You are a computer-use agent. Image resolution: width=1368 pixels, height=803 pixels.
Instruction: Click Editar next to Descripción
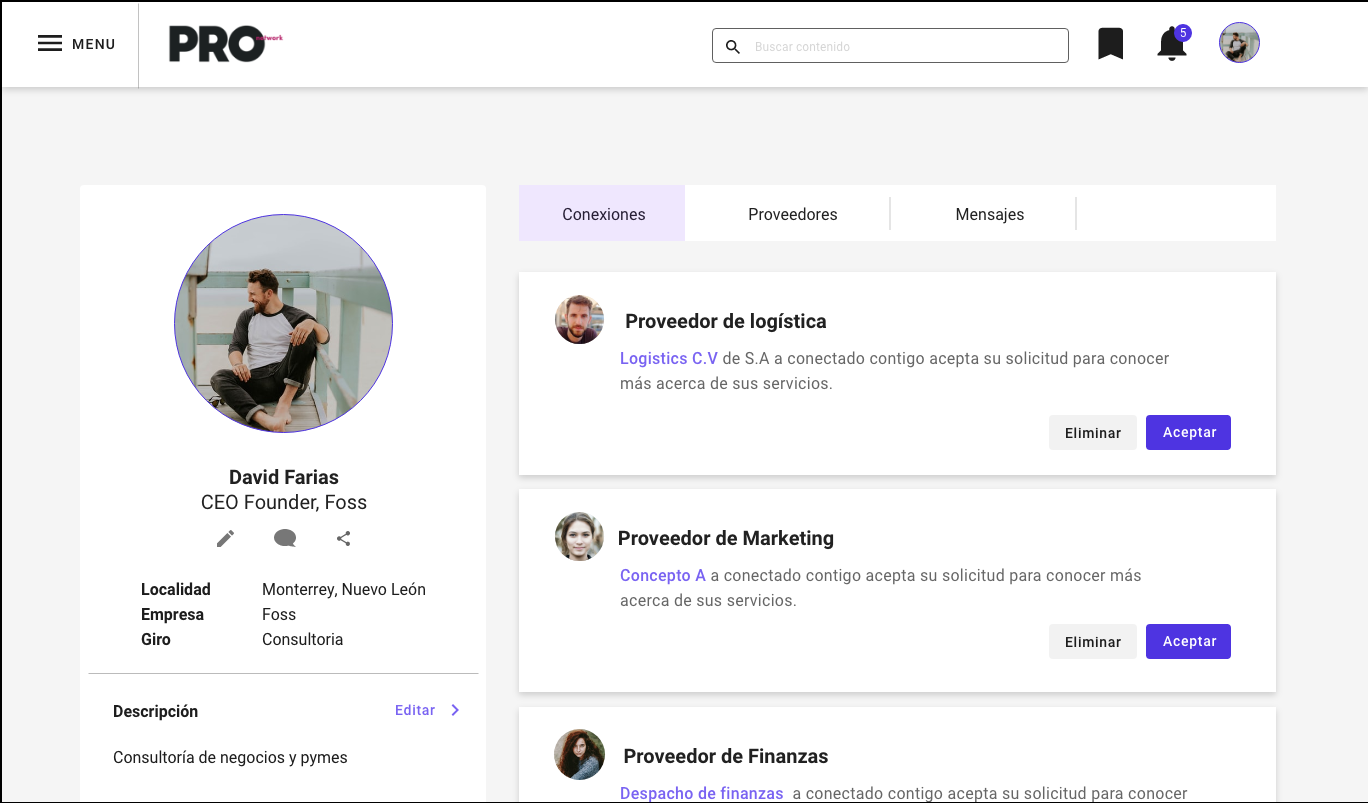[x=415, y=710]
